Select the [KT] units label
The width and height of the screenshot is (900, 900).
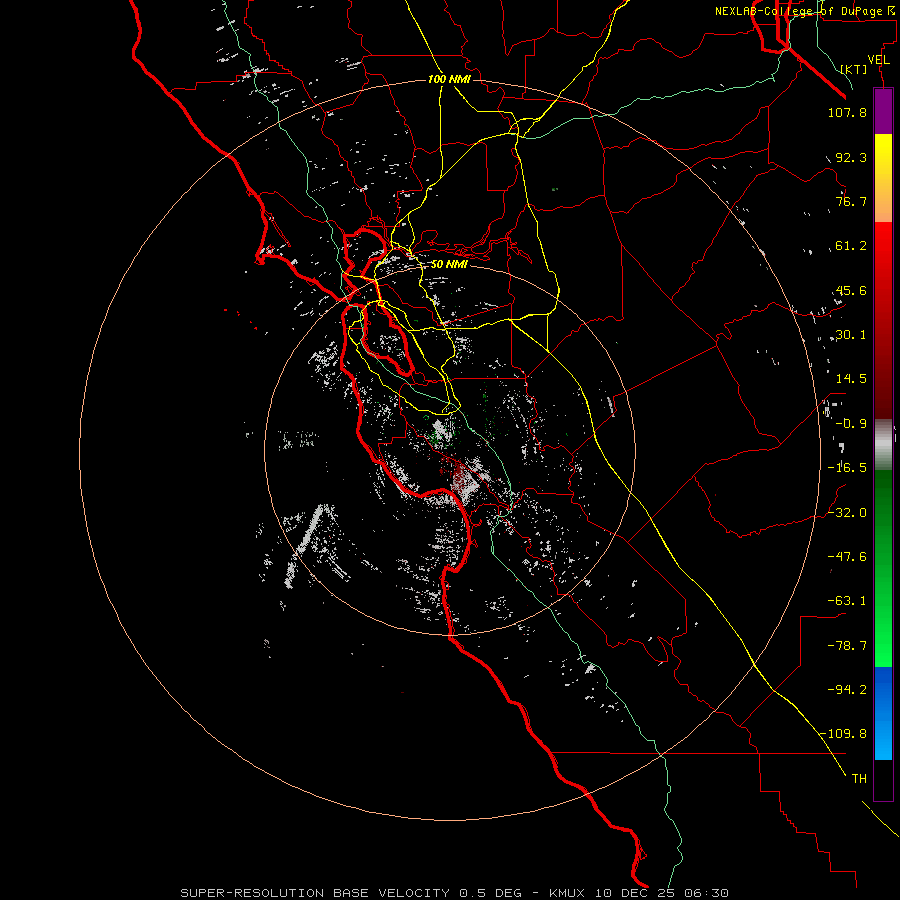854,69
